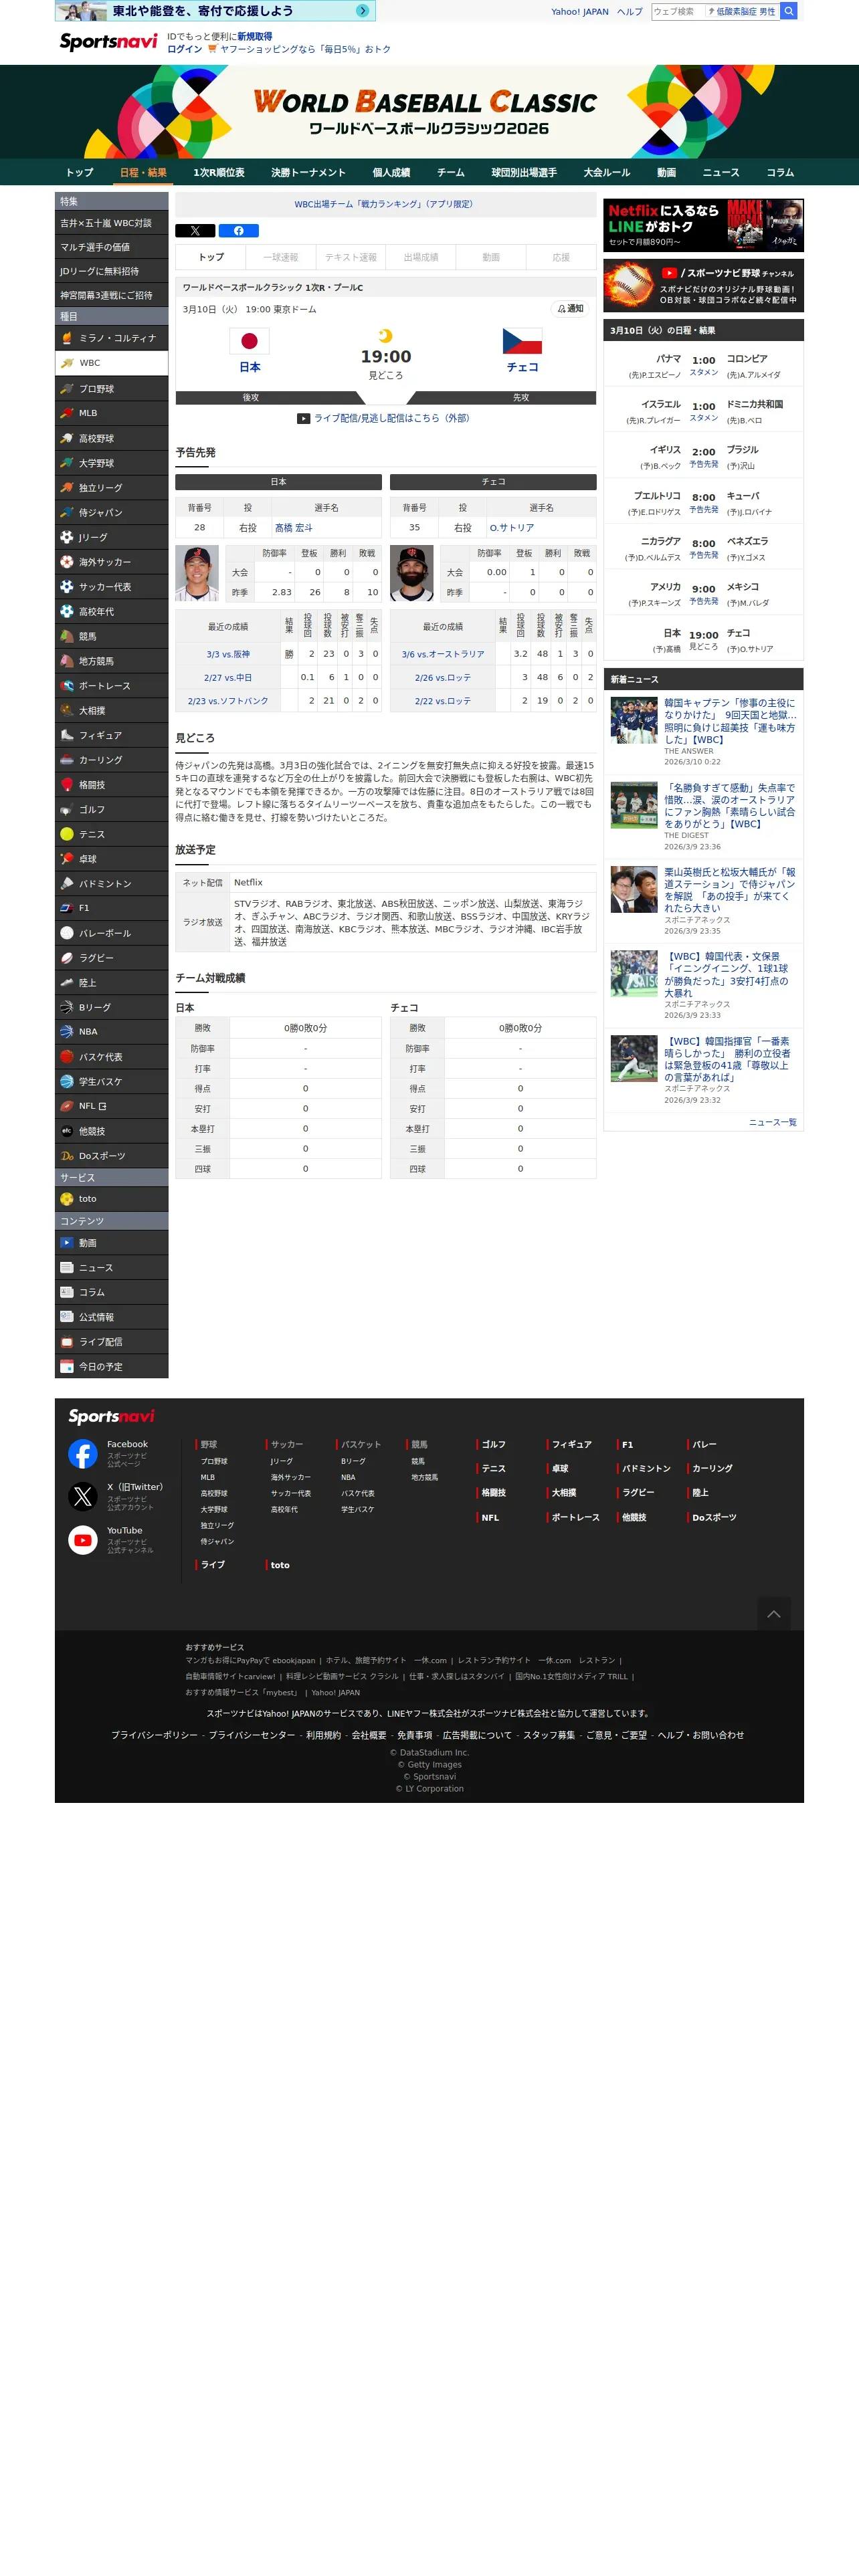The image size is (859, 2576).
Task: Select the 出場成績 game tab
Action: coord(421,257)
